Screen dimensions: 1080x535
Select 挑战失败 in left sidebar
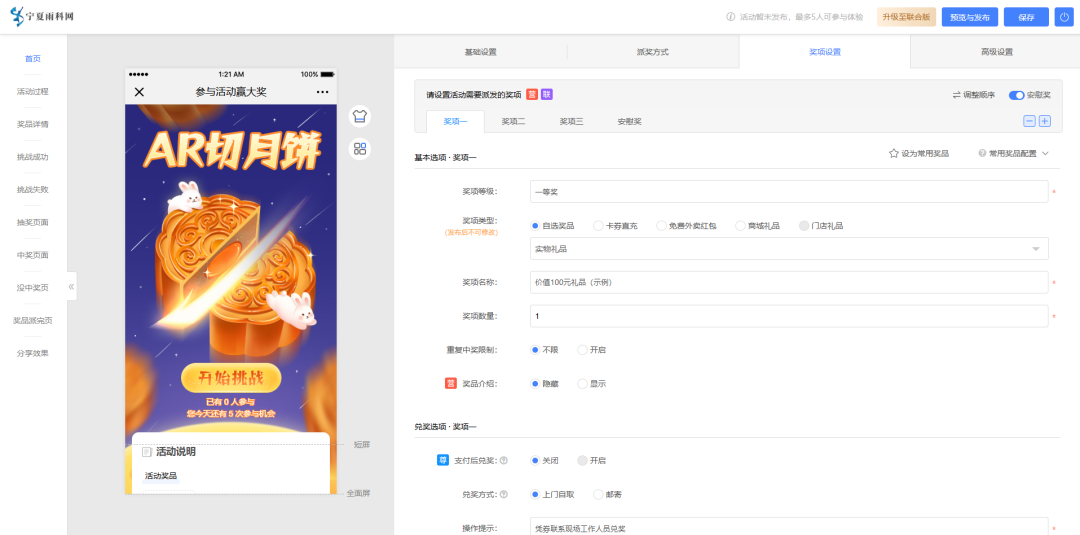33,189
